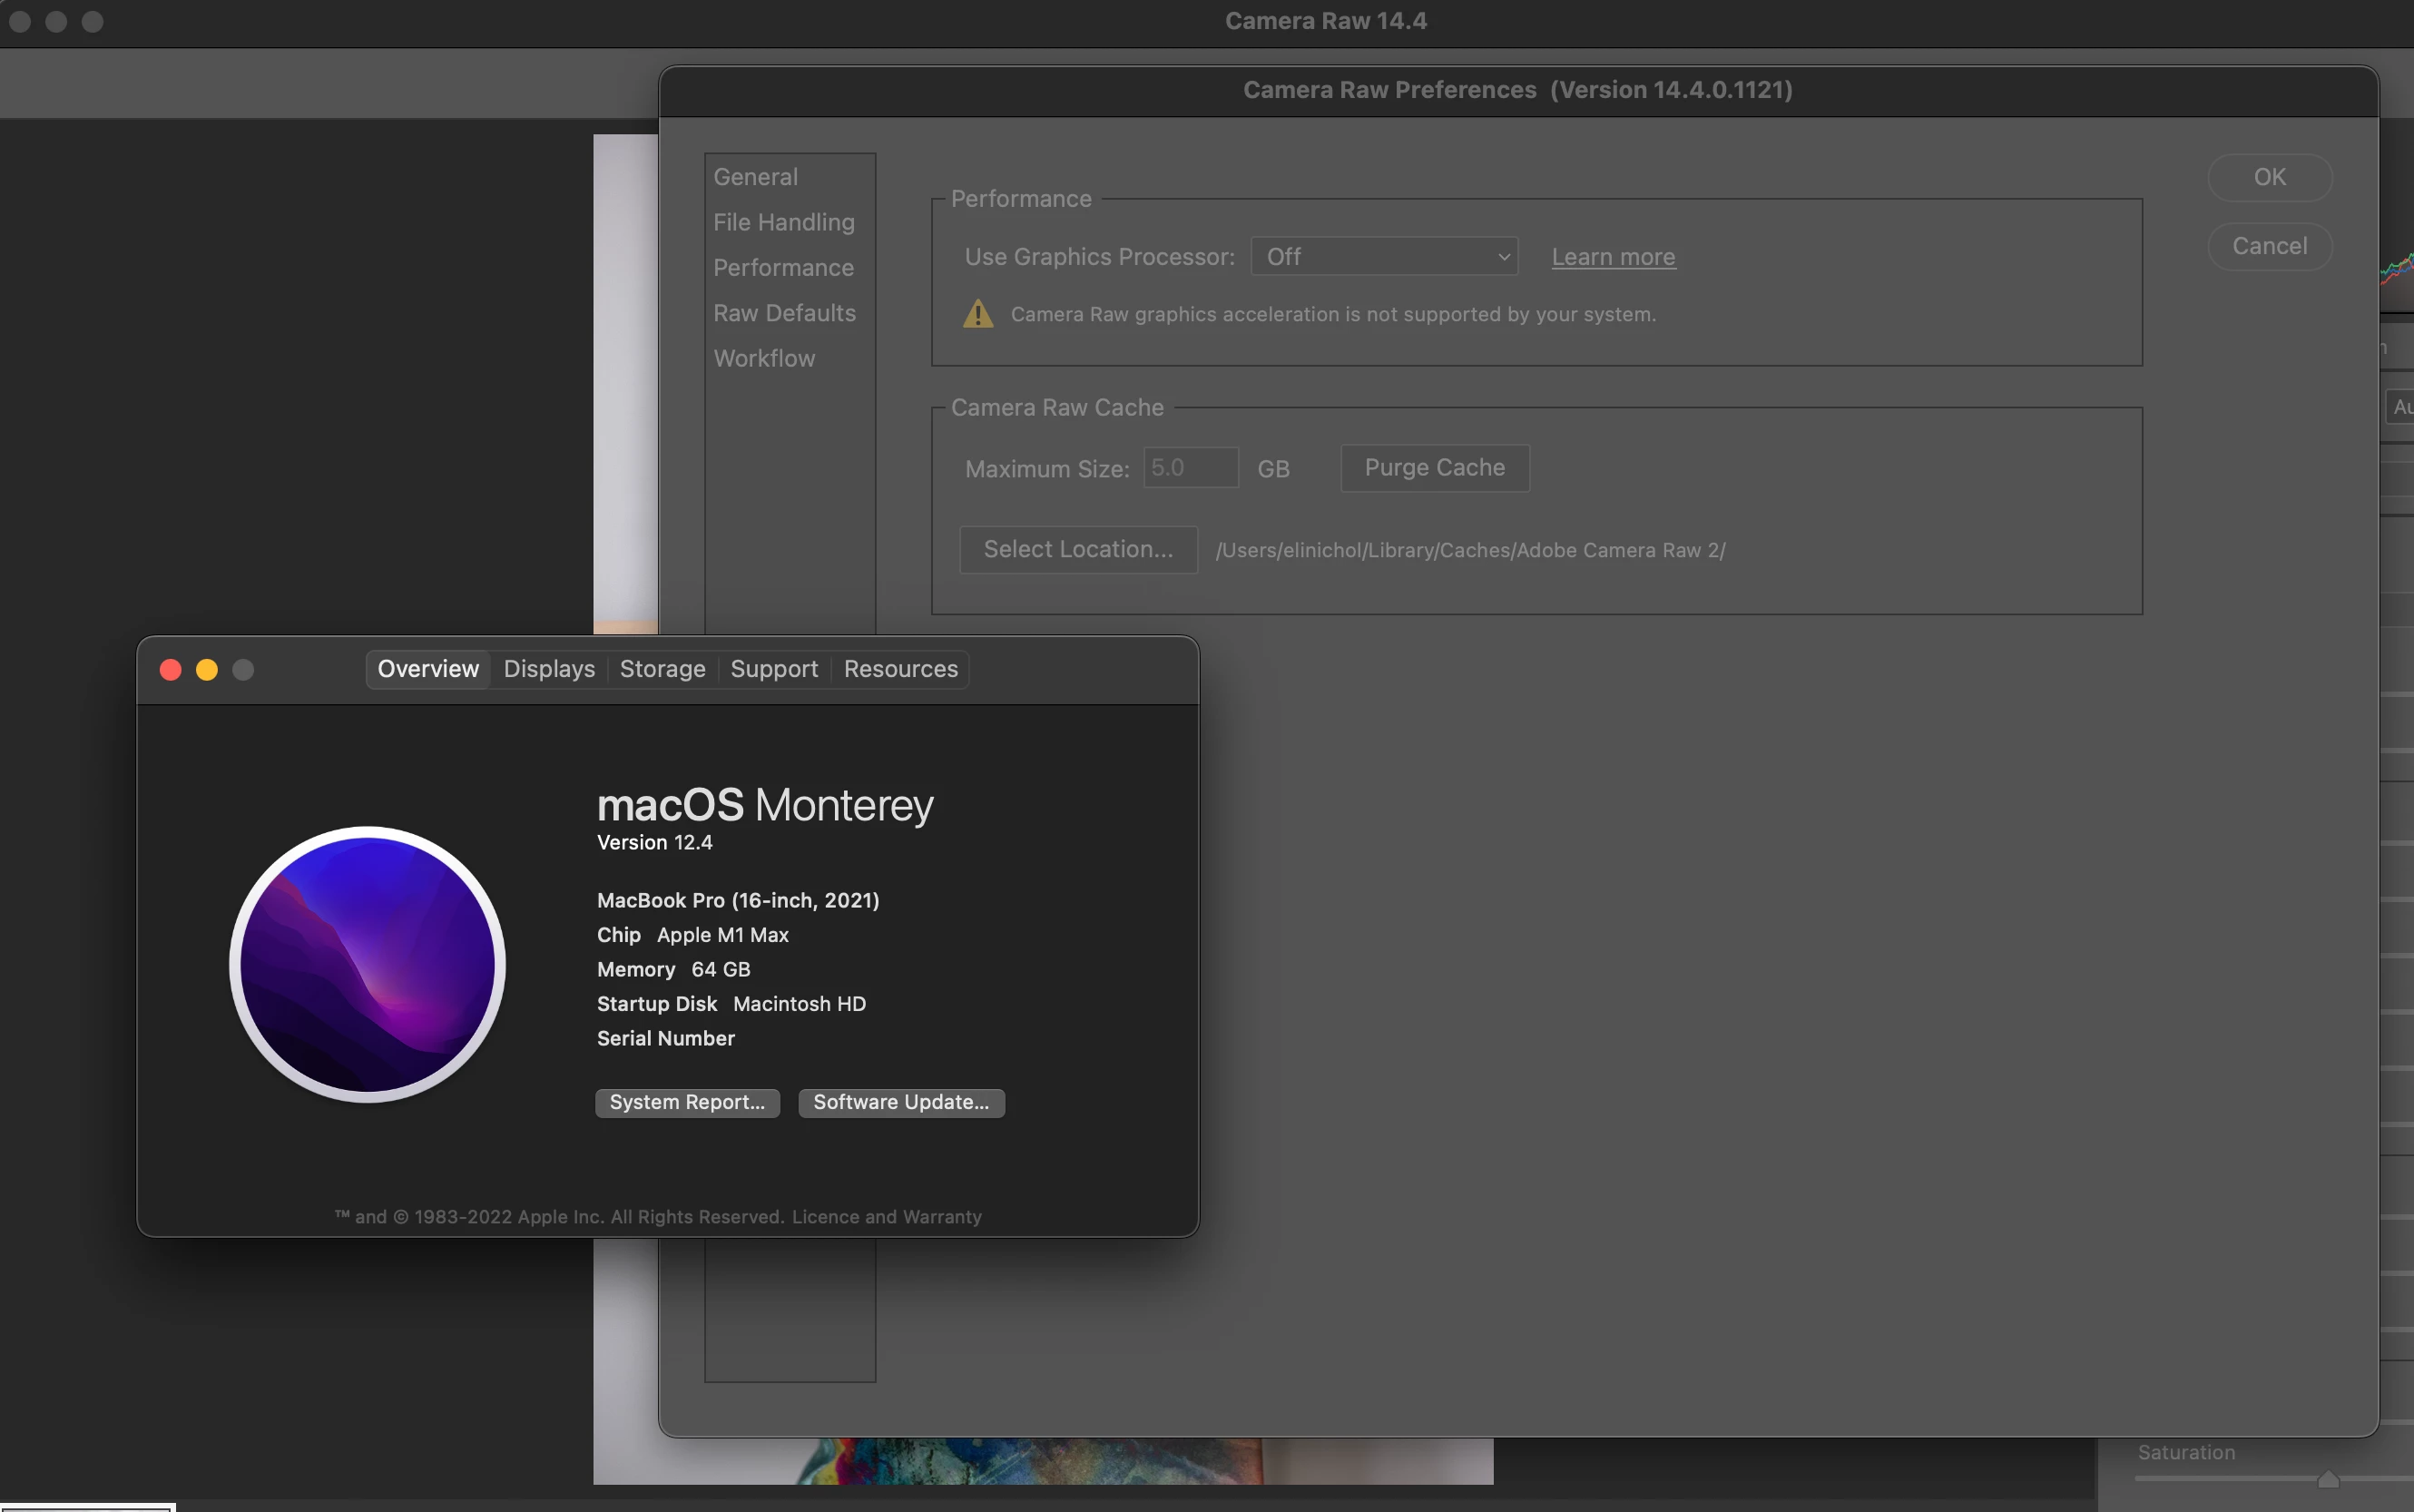Open the Resources tab
This screenshot has width=2414, height=1512.
[900, 669]
